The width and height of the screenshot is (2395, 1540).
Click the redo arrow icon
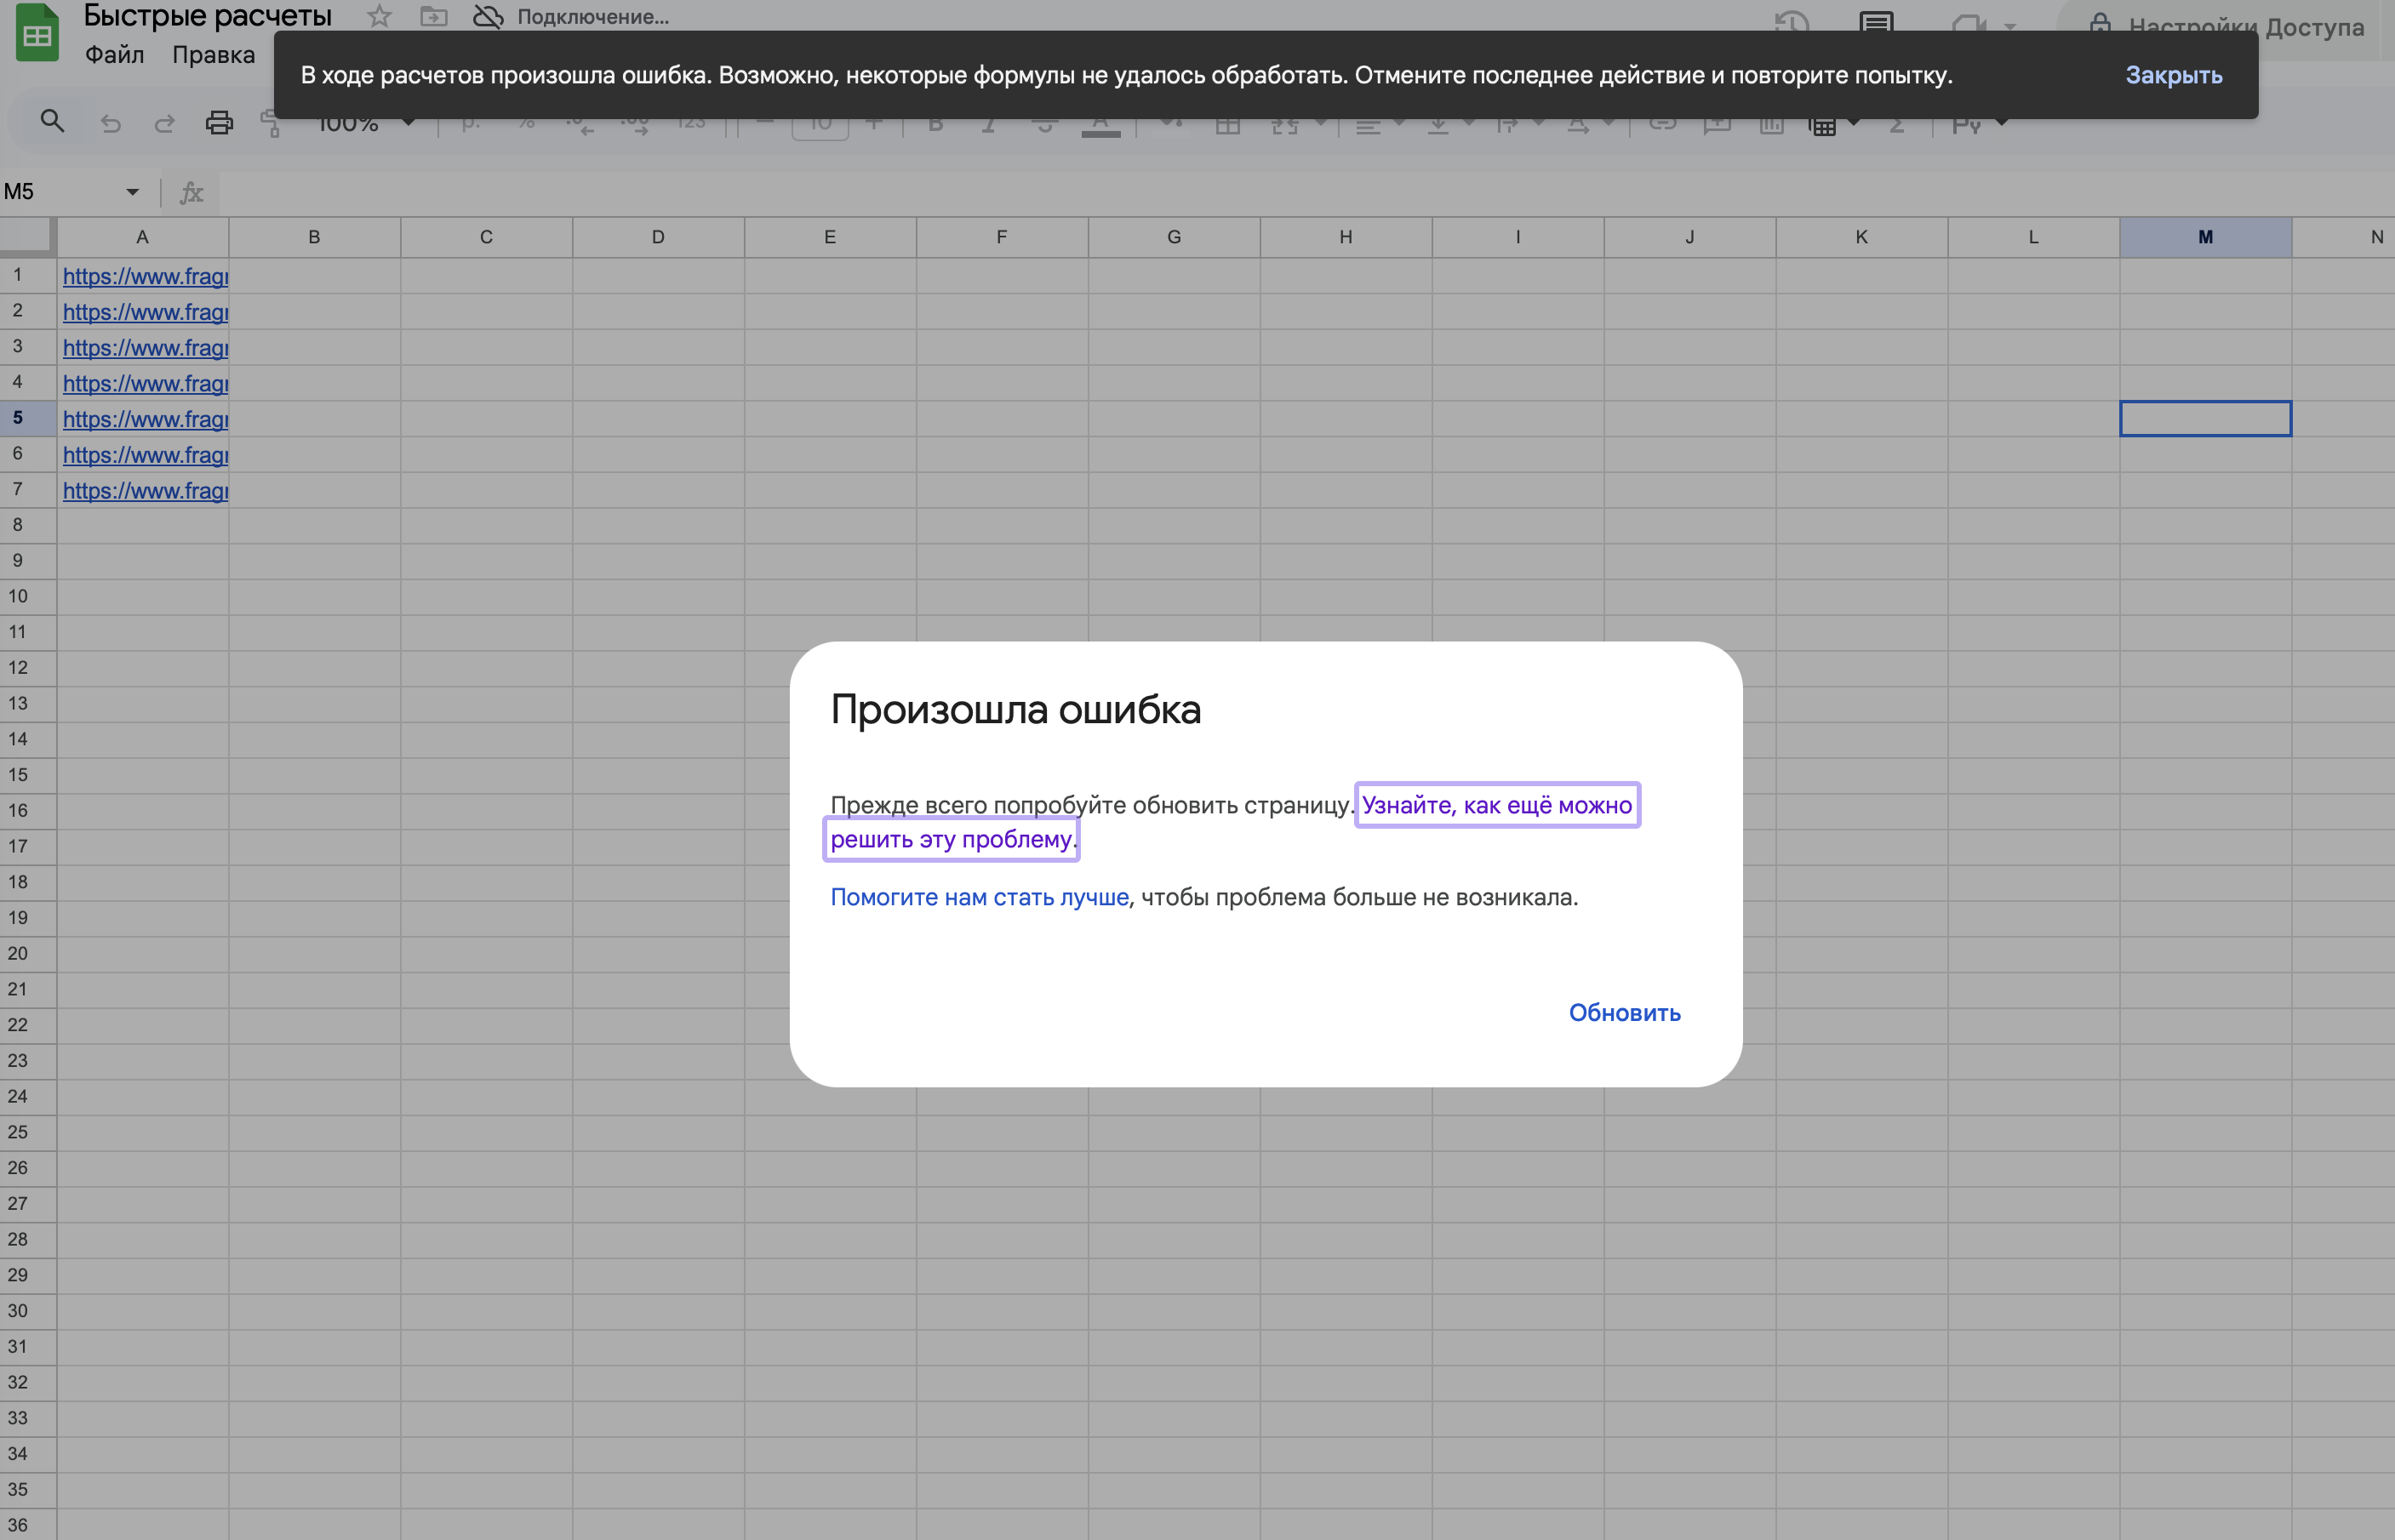tap(164, 123)
